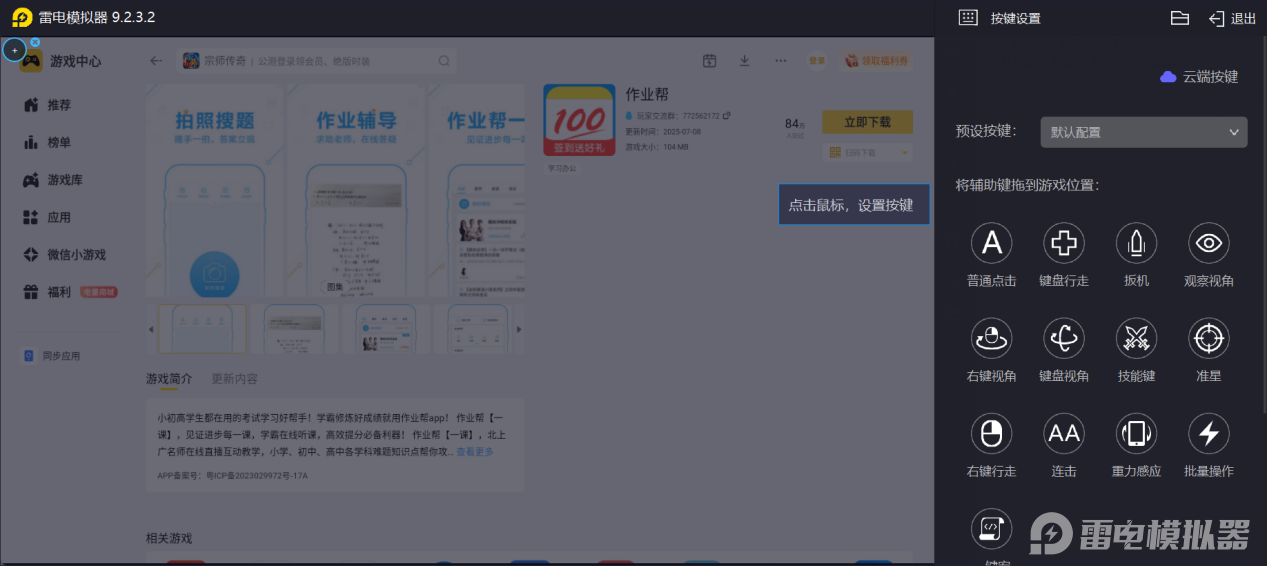Click 立即下载 download button

click(867, 122)
